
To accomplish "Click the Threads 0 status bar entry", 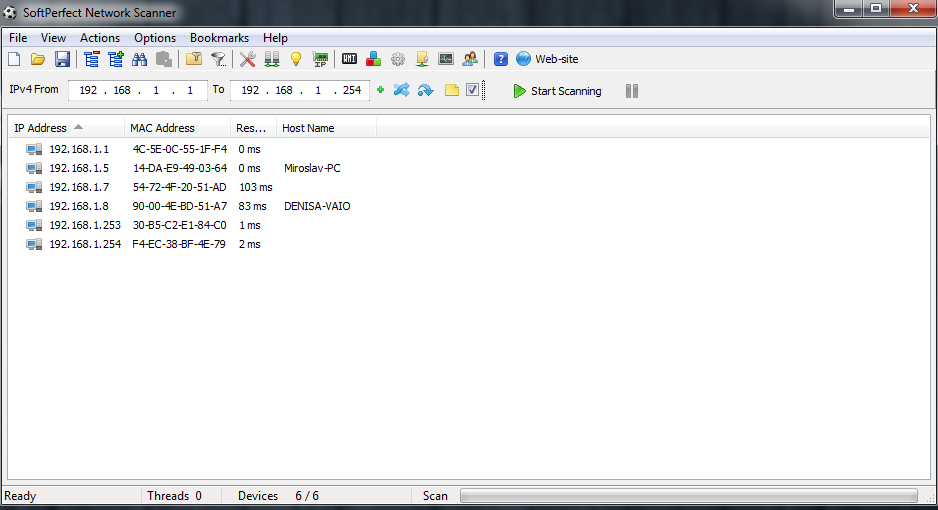I will [175, 496].
